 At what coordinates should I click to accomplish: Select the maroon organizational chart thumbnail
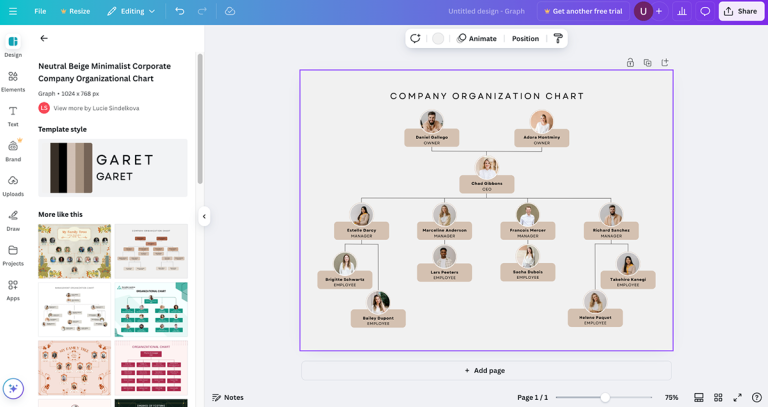pos(151,368)
